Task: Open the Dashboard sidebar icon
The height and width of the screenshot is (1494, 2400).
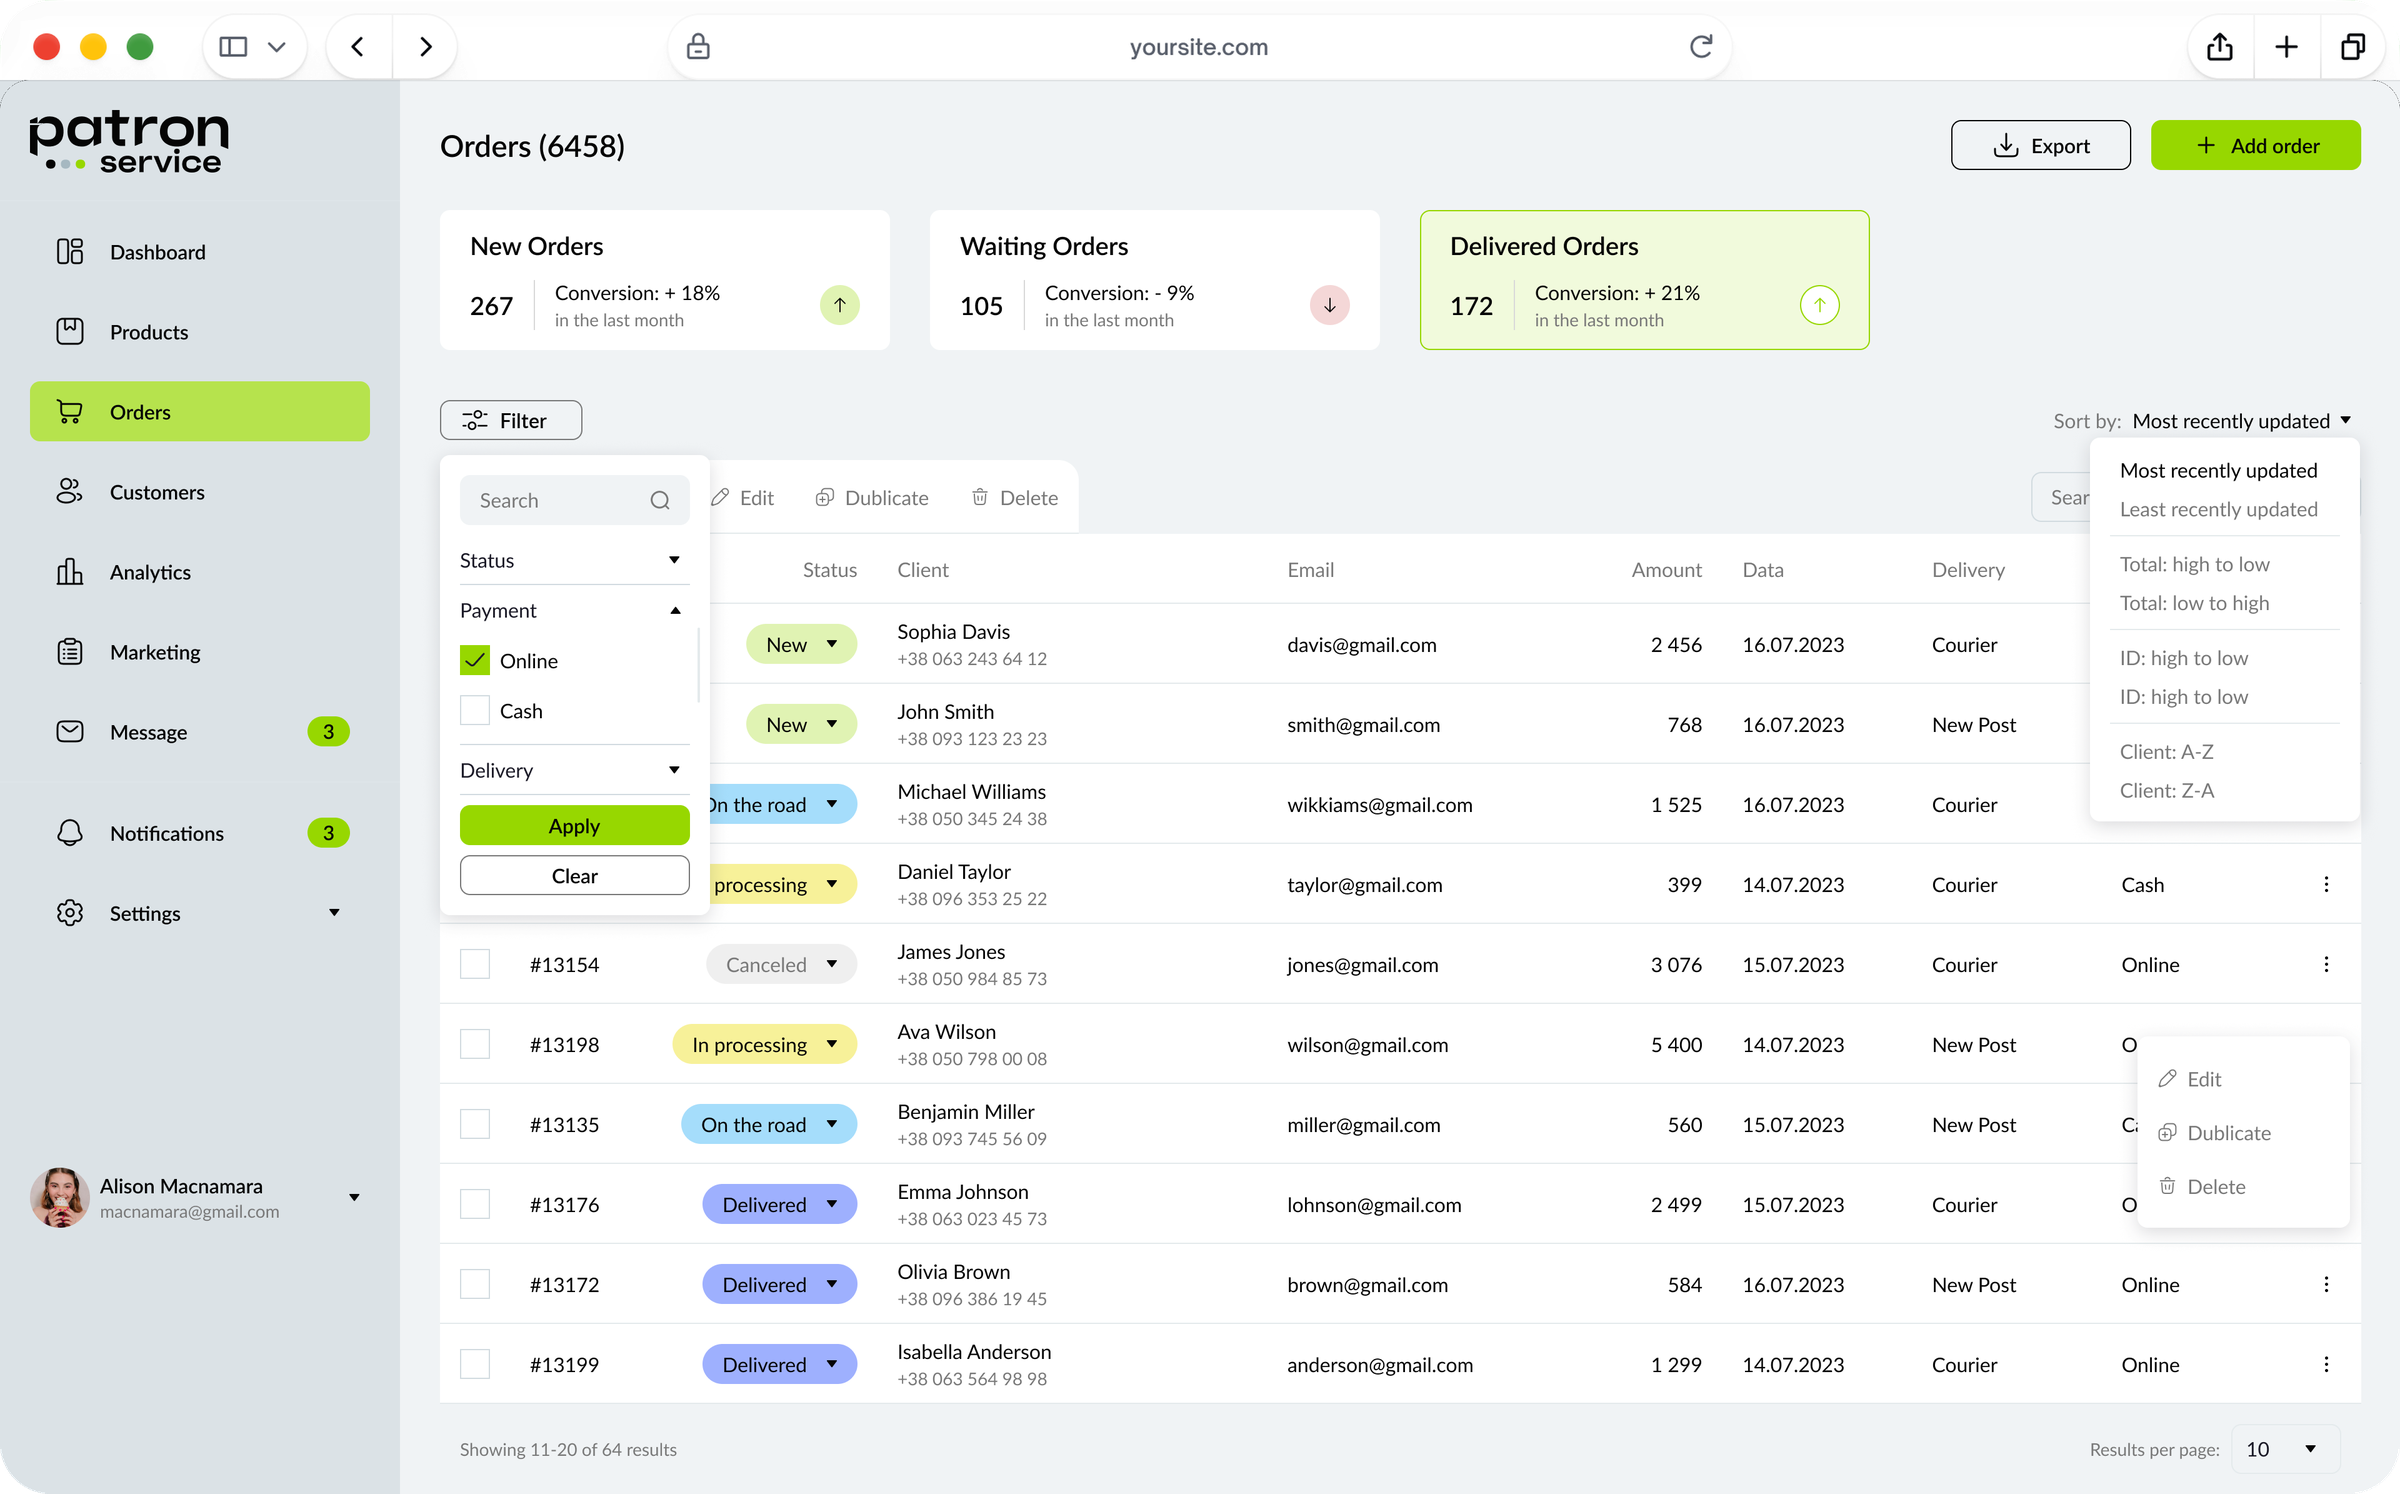Action: click(x=70, y=251)
